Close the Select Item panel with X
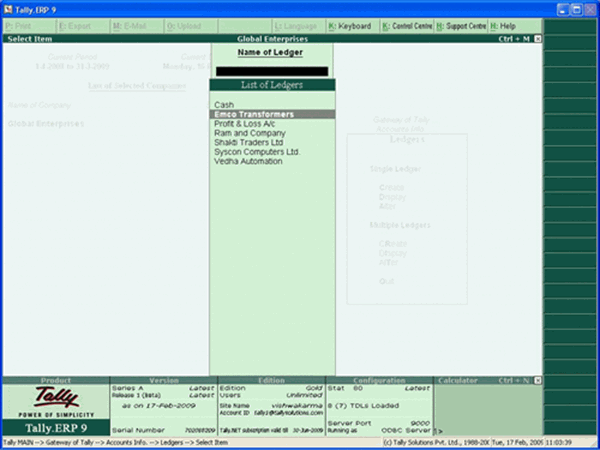The image size is (600, 450). (x=538, y=39)
